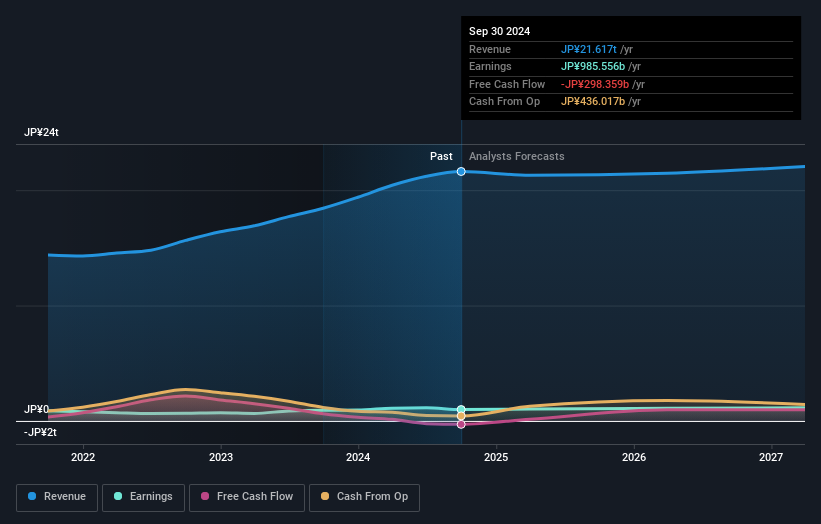Click the 2027 x-axis label
Screen dimensions: 821x524
point(771,458)
